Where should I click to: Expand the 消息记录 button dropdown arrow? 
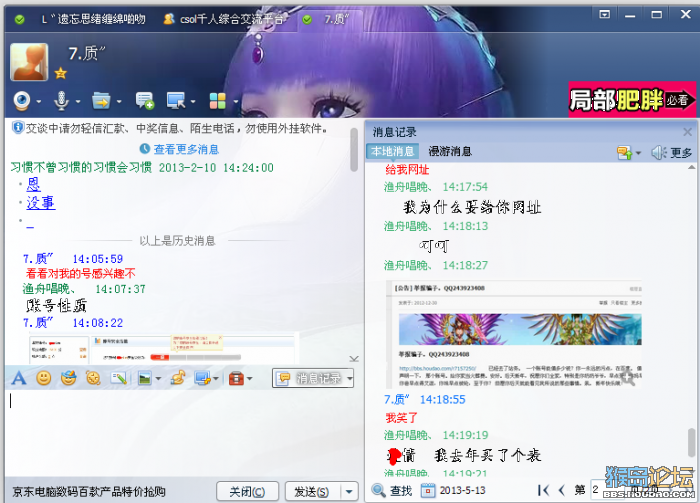tap(350, 379)
